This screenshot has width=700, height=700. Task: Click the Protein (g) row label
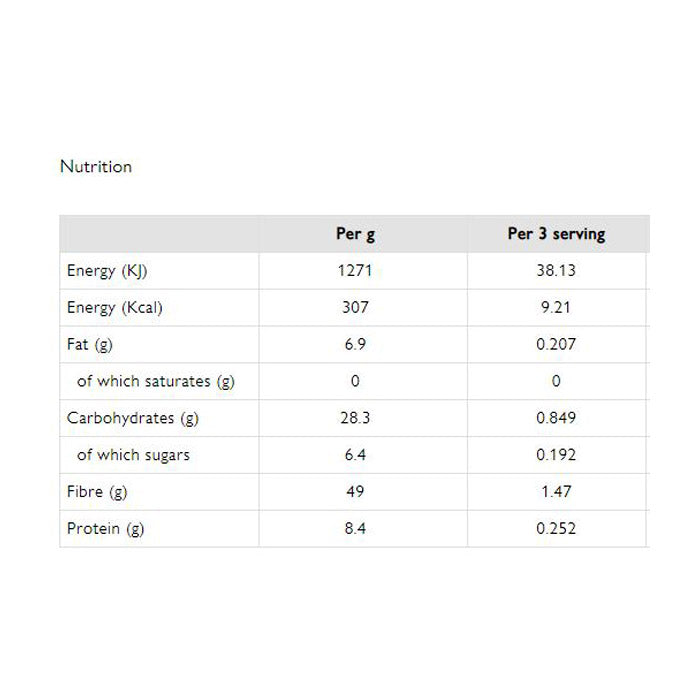(x=105, y=529)
